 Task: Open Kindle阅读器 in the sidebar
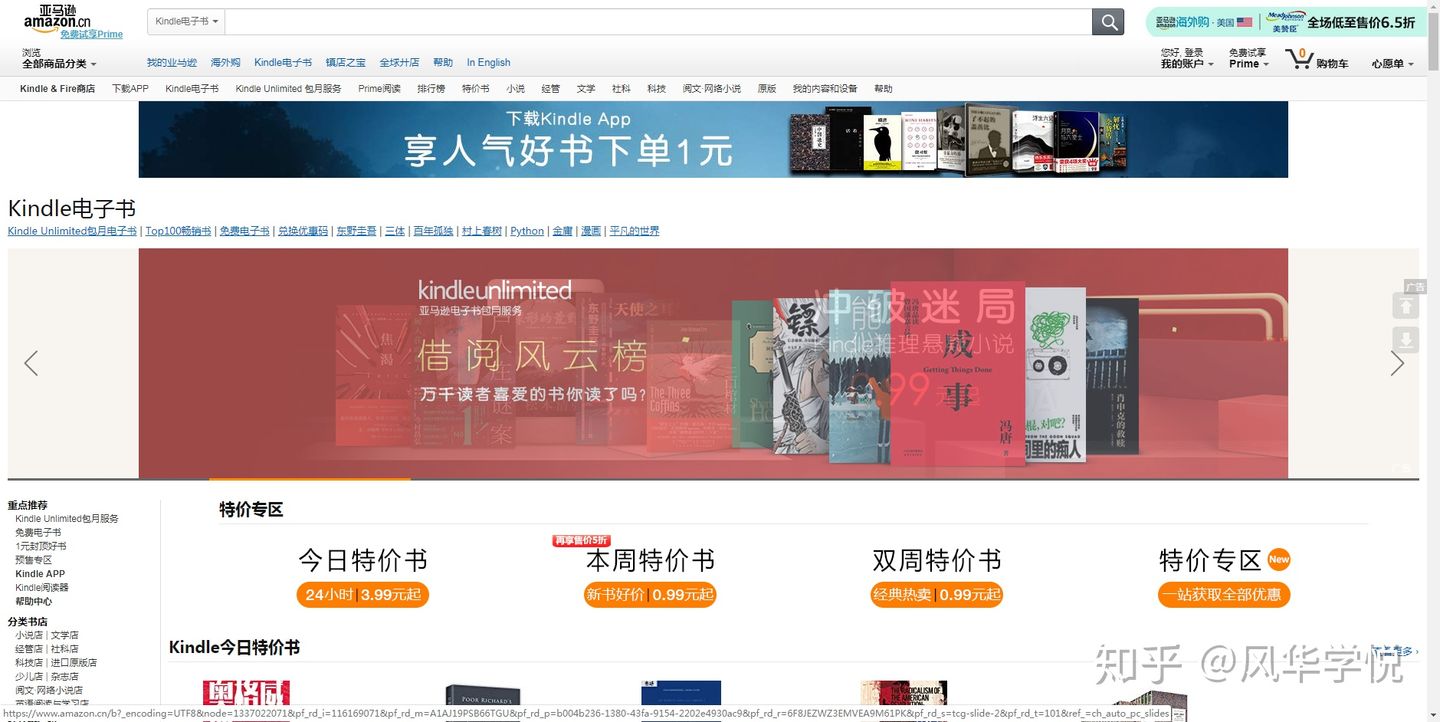pos(42,588)
